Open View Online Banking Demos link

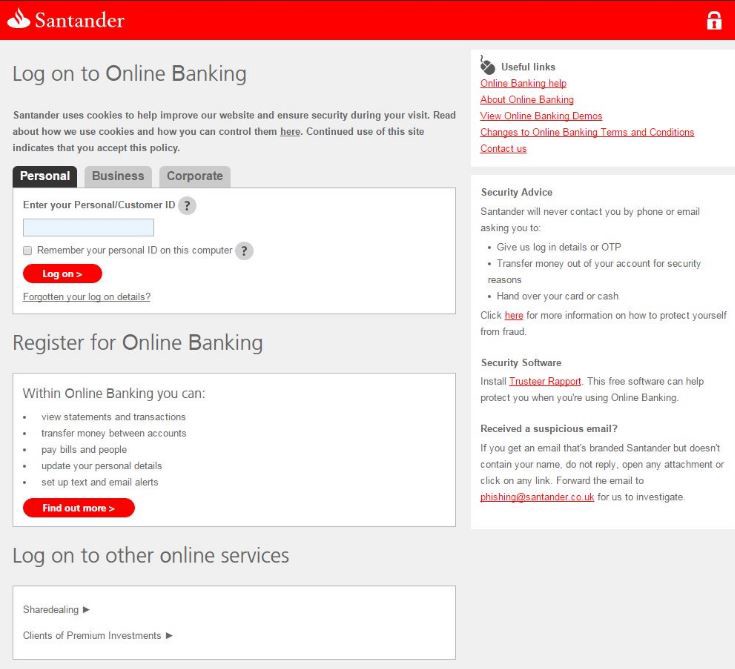point(541,116)
